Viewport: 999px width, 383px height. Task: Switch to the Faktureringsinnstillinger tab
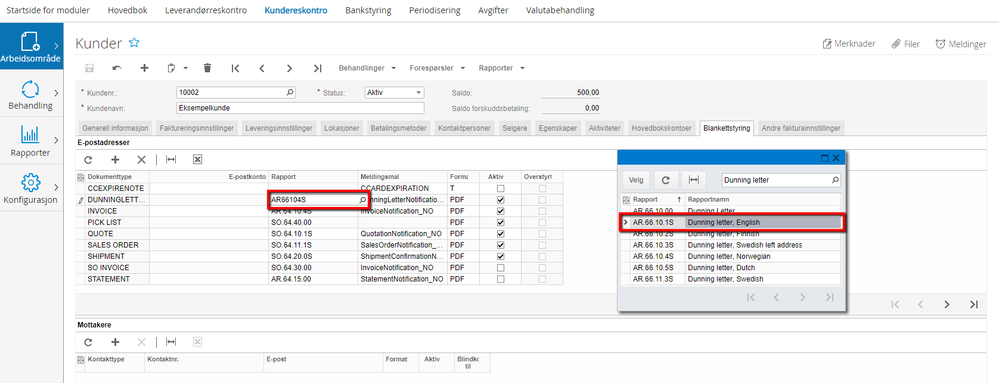tap(197, 128)
